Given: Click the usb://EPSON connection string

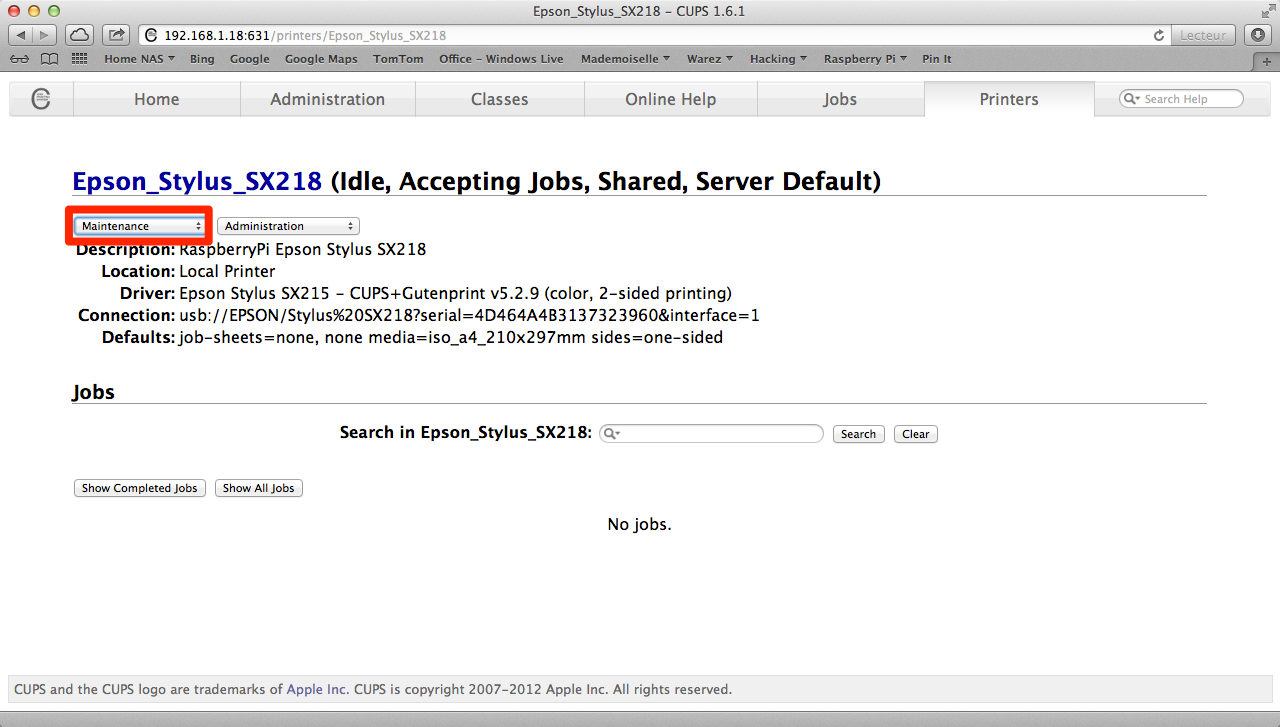Looking at the screenshot, I should point(469,315).
